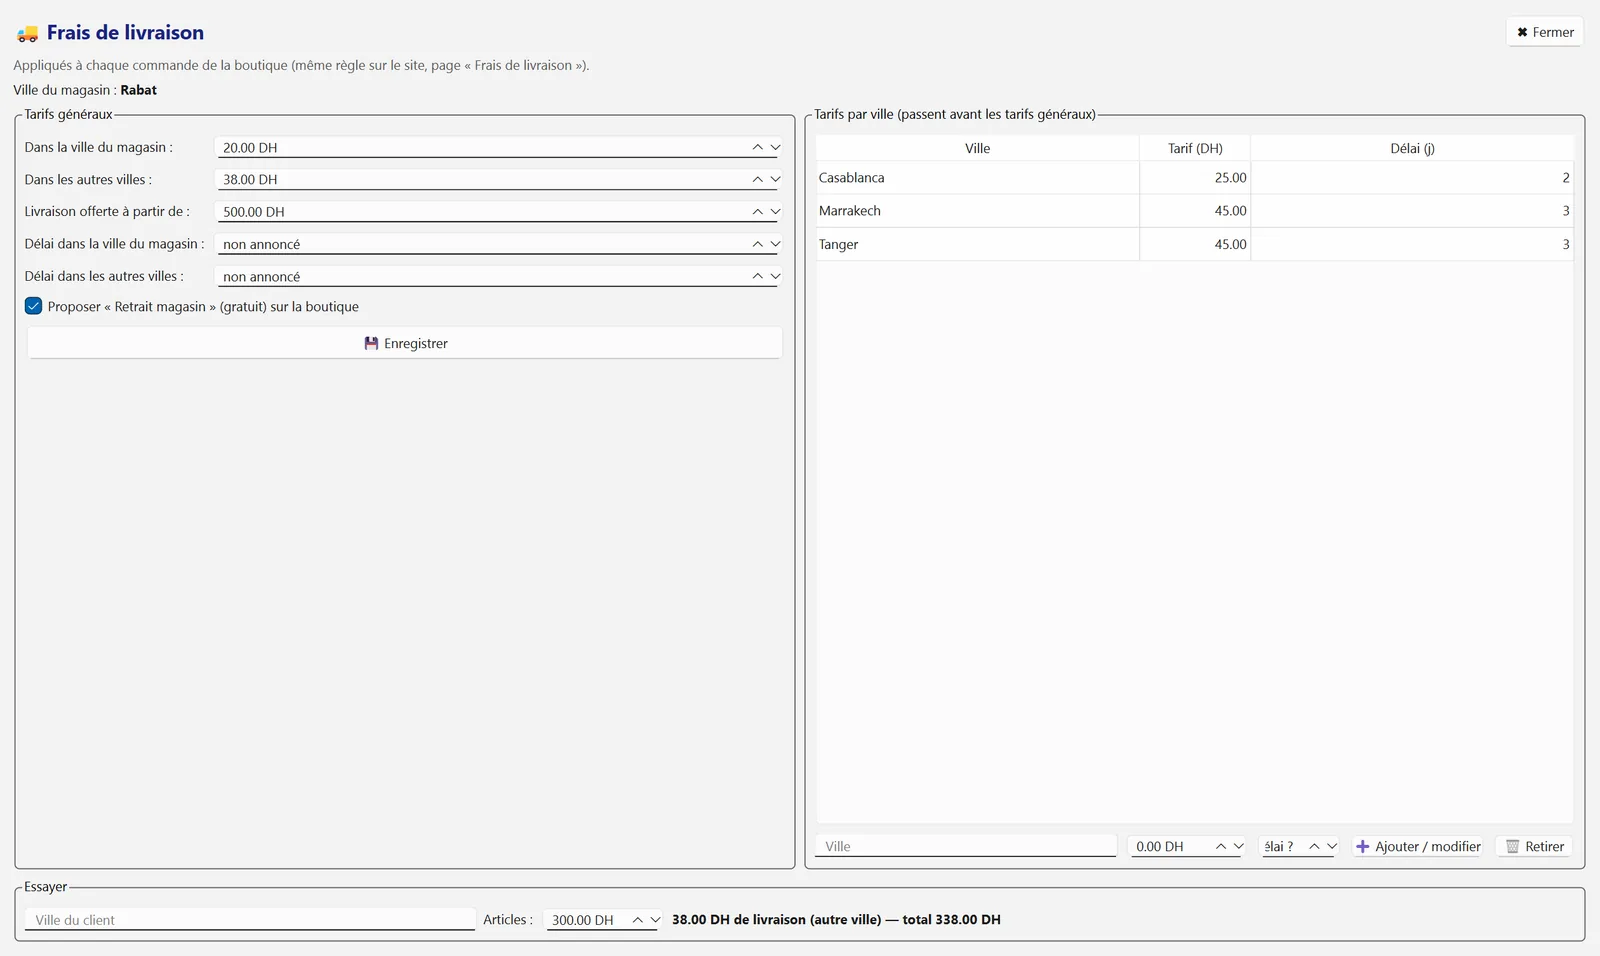Viewport: 1600px width, 956px height.
Task: Click the Retirer button
Action: [1534, 846]
